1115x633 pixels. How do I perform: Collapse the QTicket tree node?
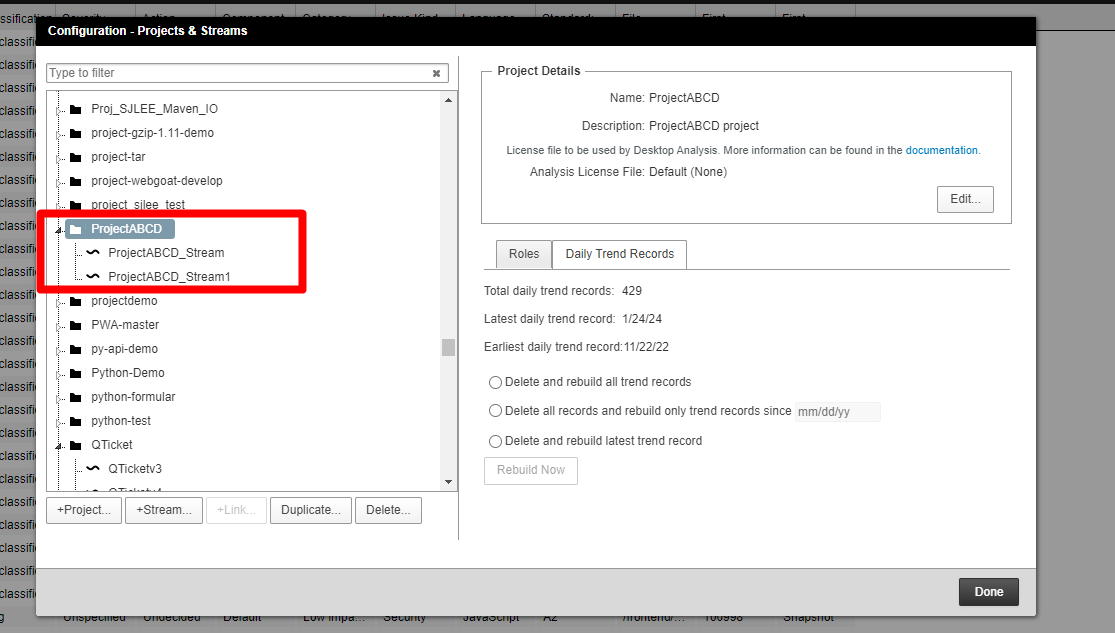[x=58, y=444]
